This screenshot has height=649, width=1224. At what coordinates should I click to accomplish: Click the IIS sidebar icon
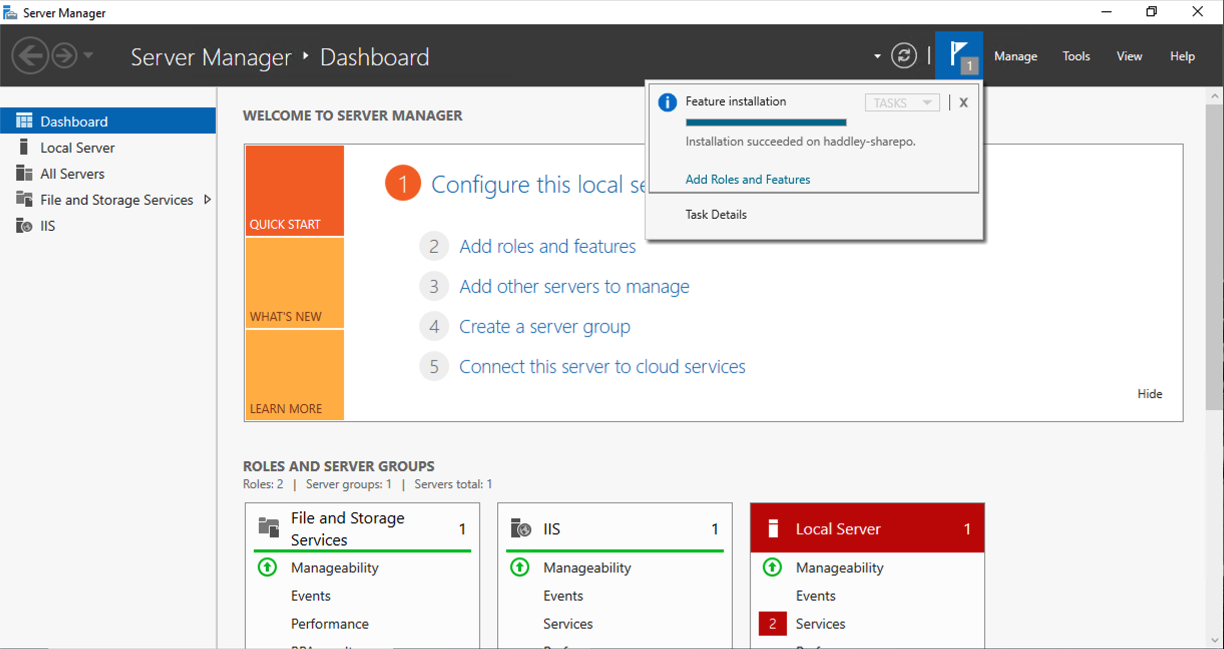tap(24, 225)
